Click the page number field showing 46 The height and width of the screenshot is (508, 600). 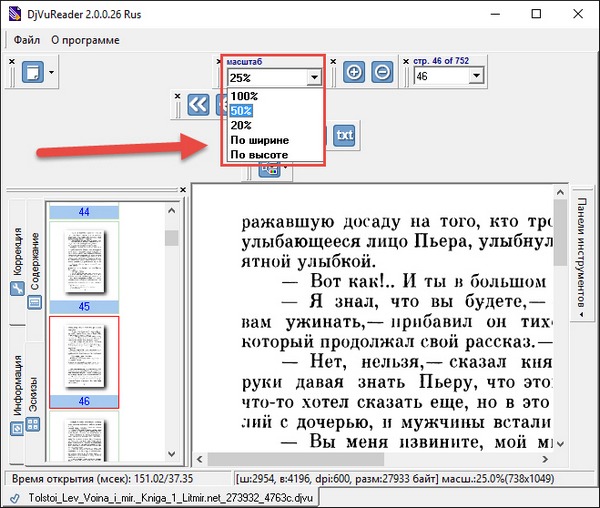pos(442,76)
